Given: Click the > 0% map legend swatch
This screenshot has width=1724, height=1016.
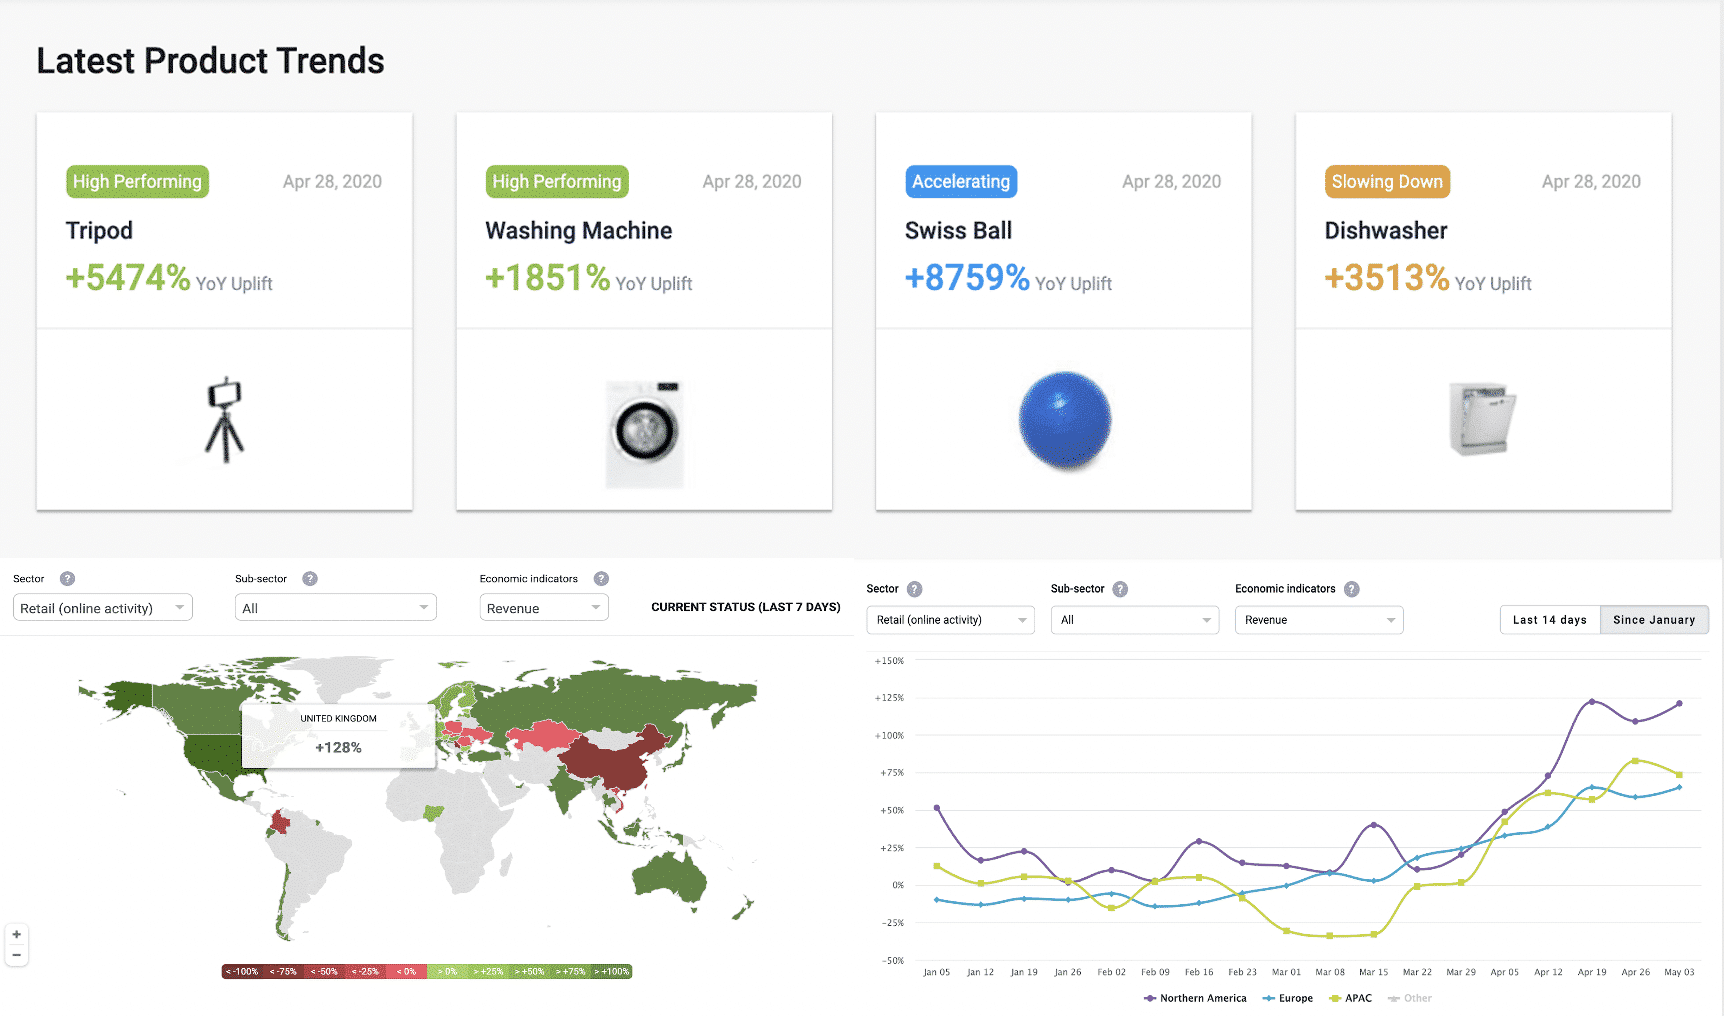Looking at the screenshot, I should point(447,972).
